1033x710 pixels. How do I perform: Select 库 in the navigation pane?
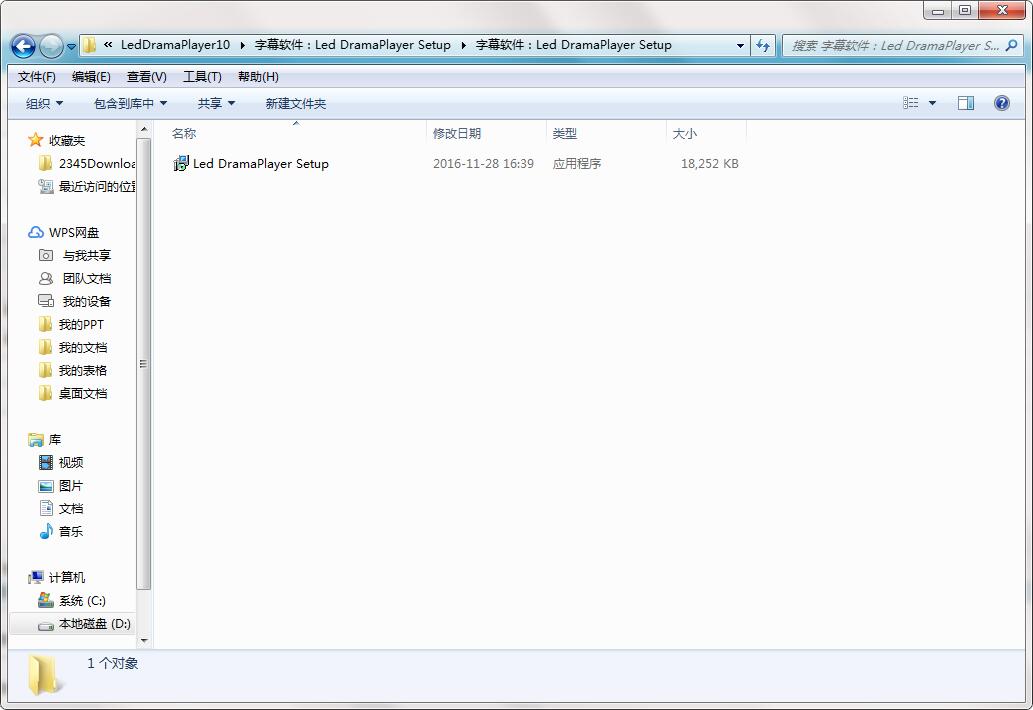pos(55,439)
